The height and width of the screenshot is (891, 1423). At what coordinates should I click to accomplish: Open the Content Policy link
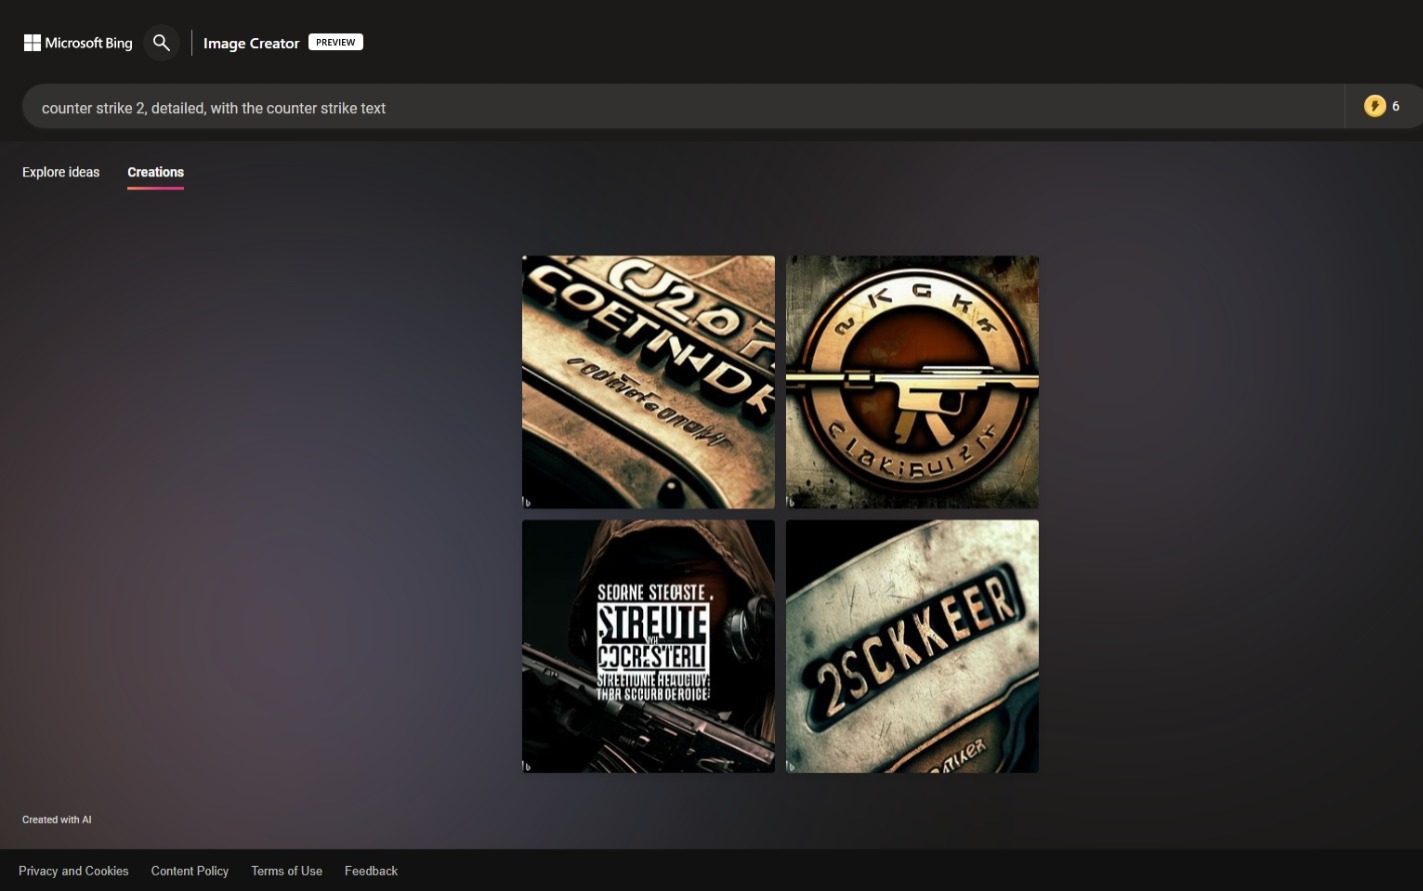click(190, 871)
